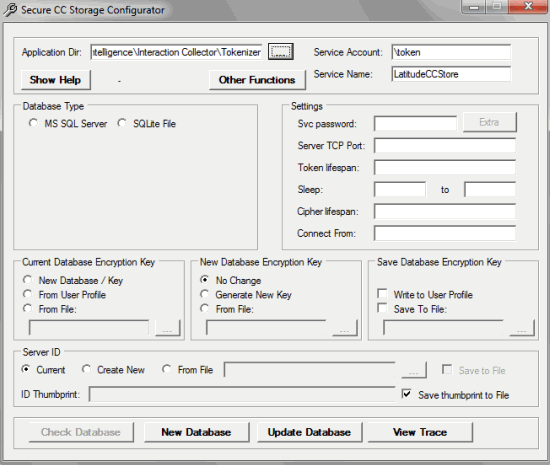
Task: Click the Check Database button
Action: tap(81, 432)
